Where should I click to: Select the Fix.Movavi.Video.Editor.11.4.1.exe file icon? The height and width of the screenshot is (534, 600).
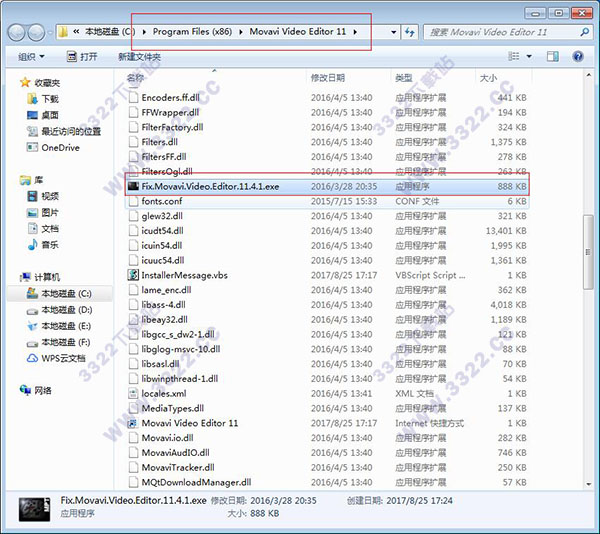[133, 186]
